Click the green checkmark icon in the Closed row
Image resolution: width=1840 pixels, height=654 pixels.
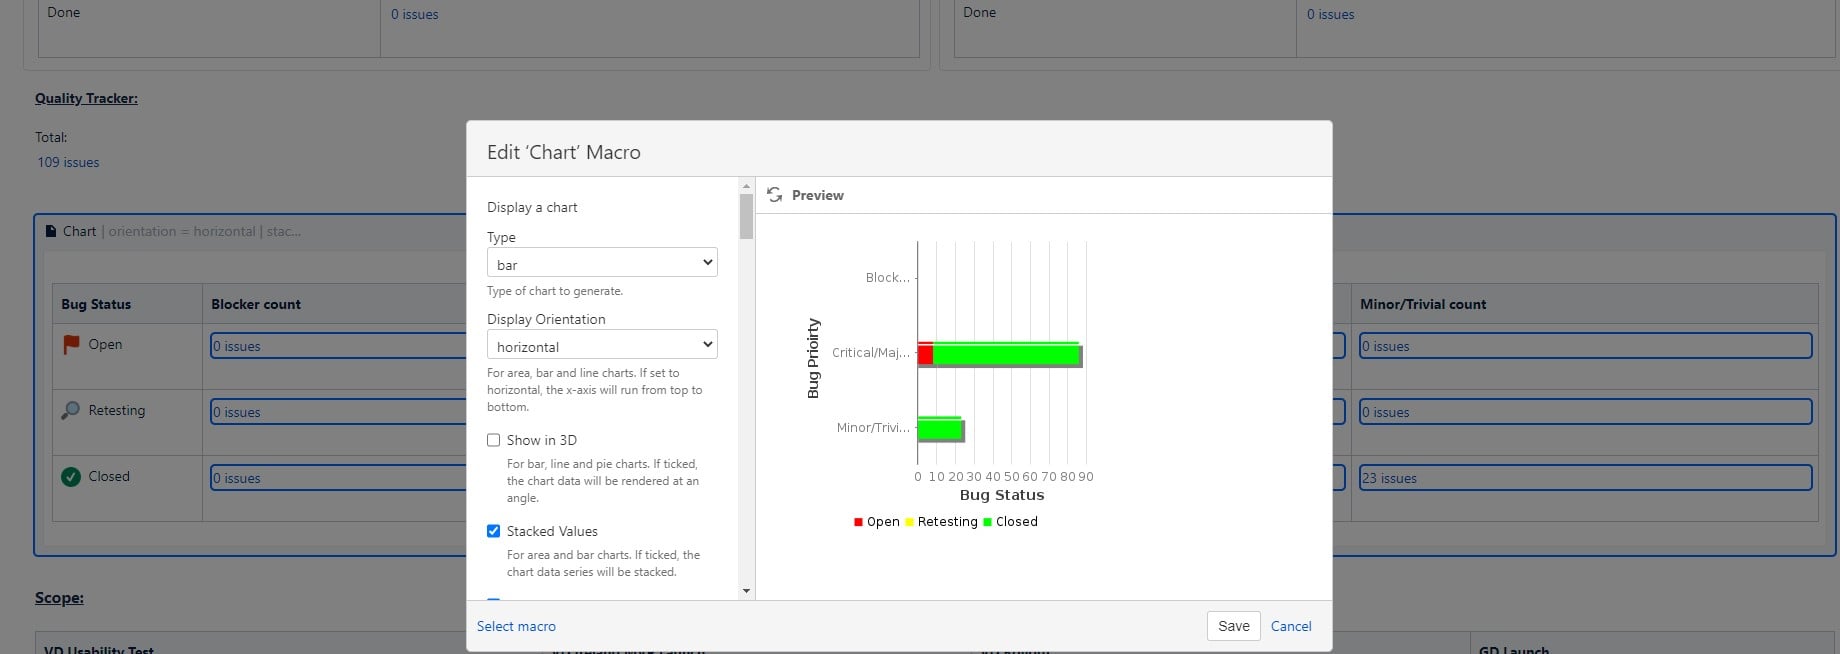tap(71, 477)
